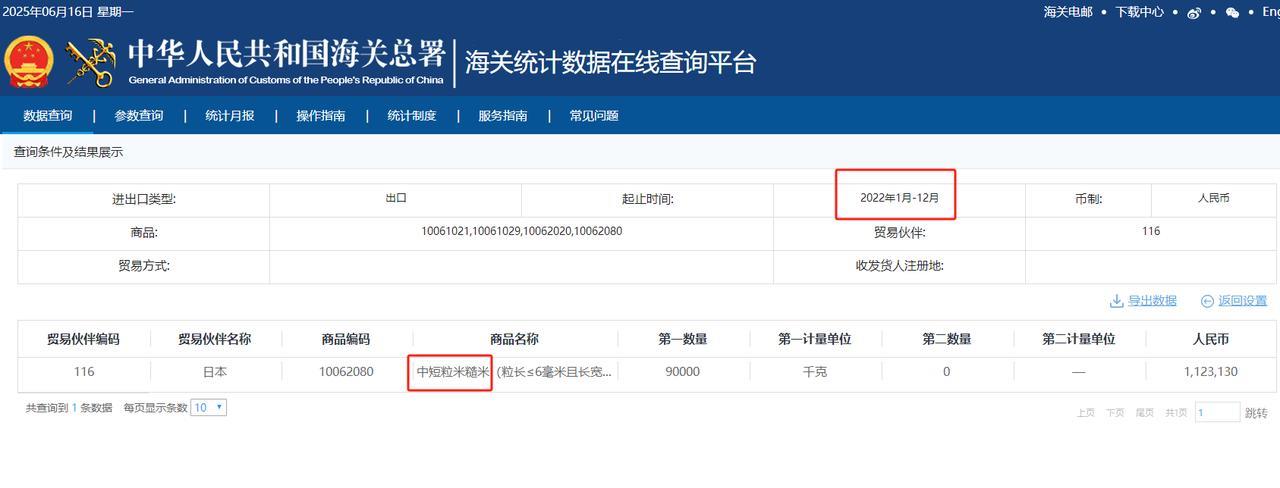Click the customs key-and-caduceus emblem
1280x488 pixels.
click(91, 62)
